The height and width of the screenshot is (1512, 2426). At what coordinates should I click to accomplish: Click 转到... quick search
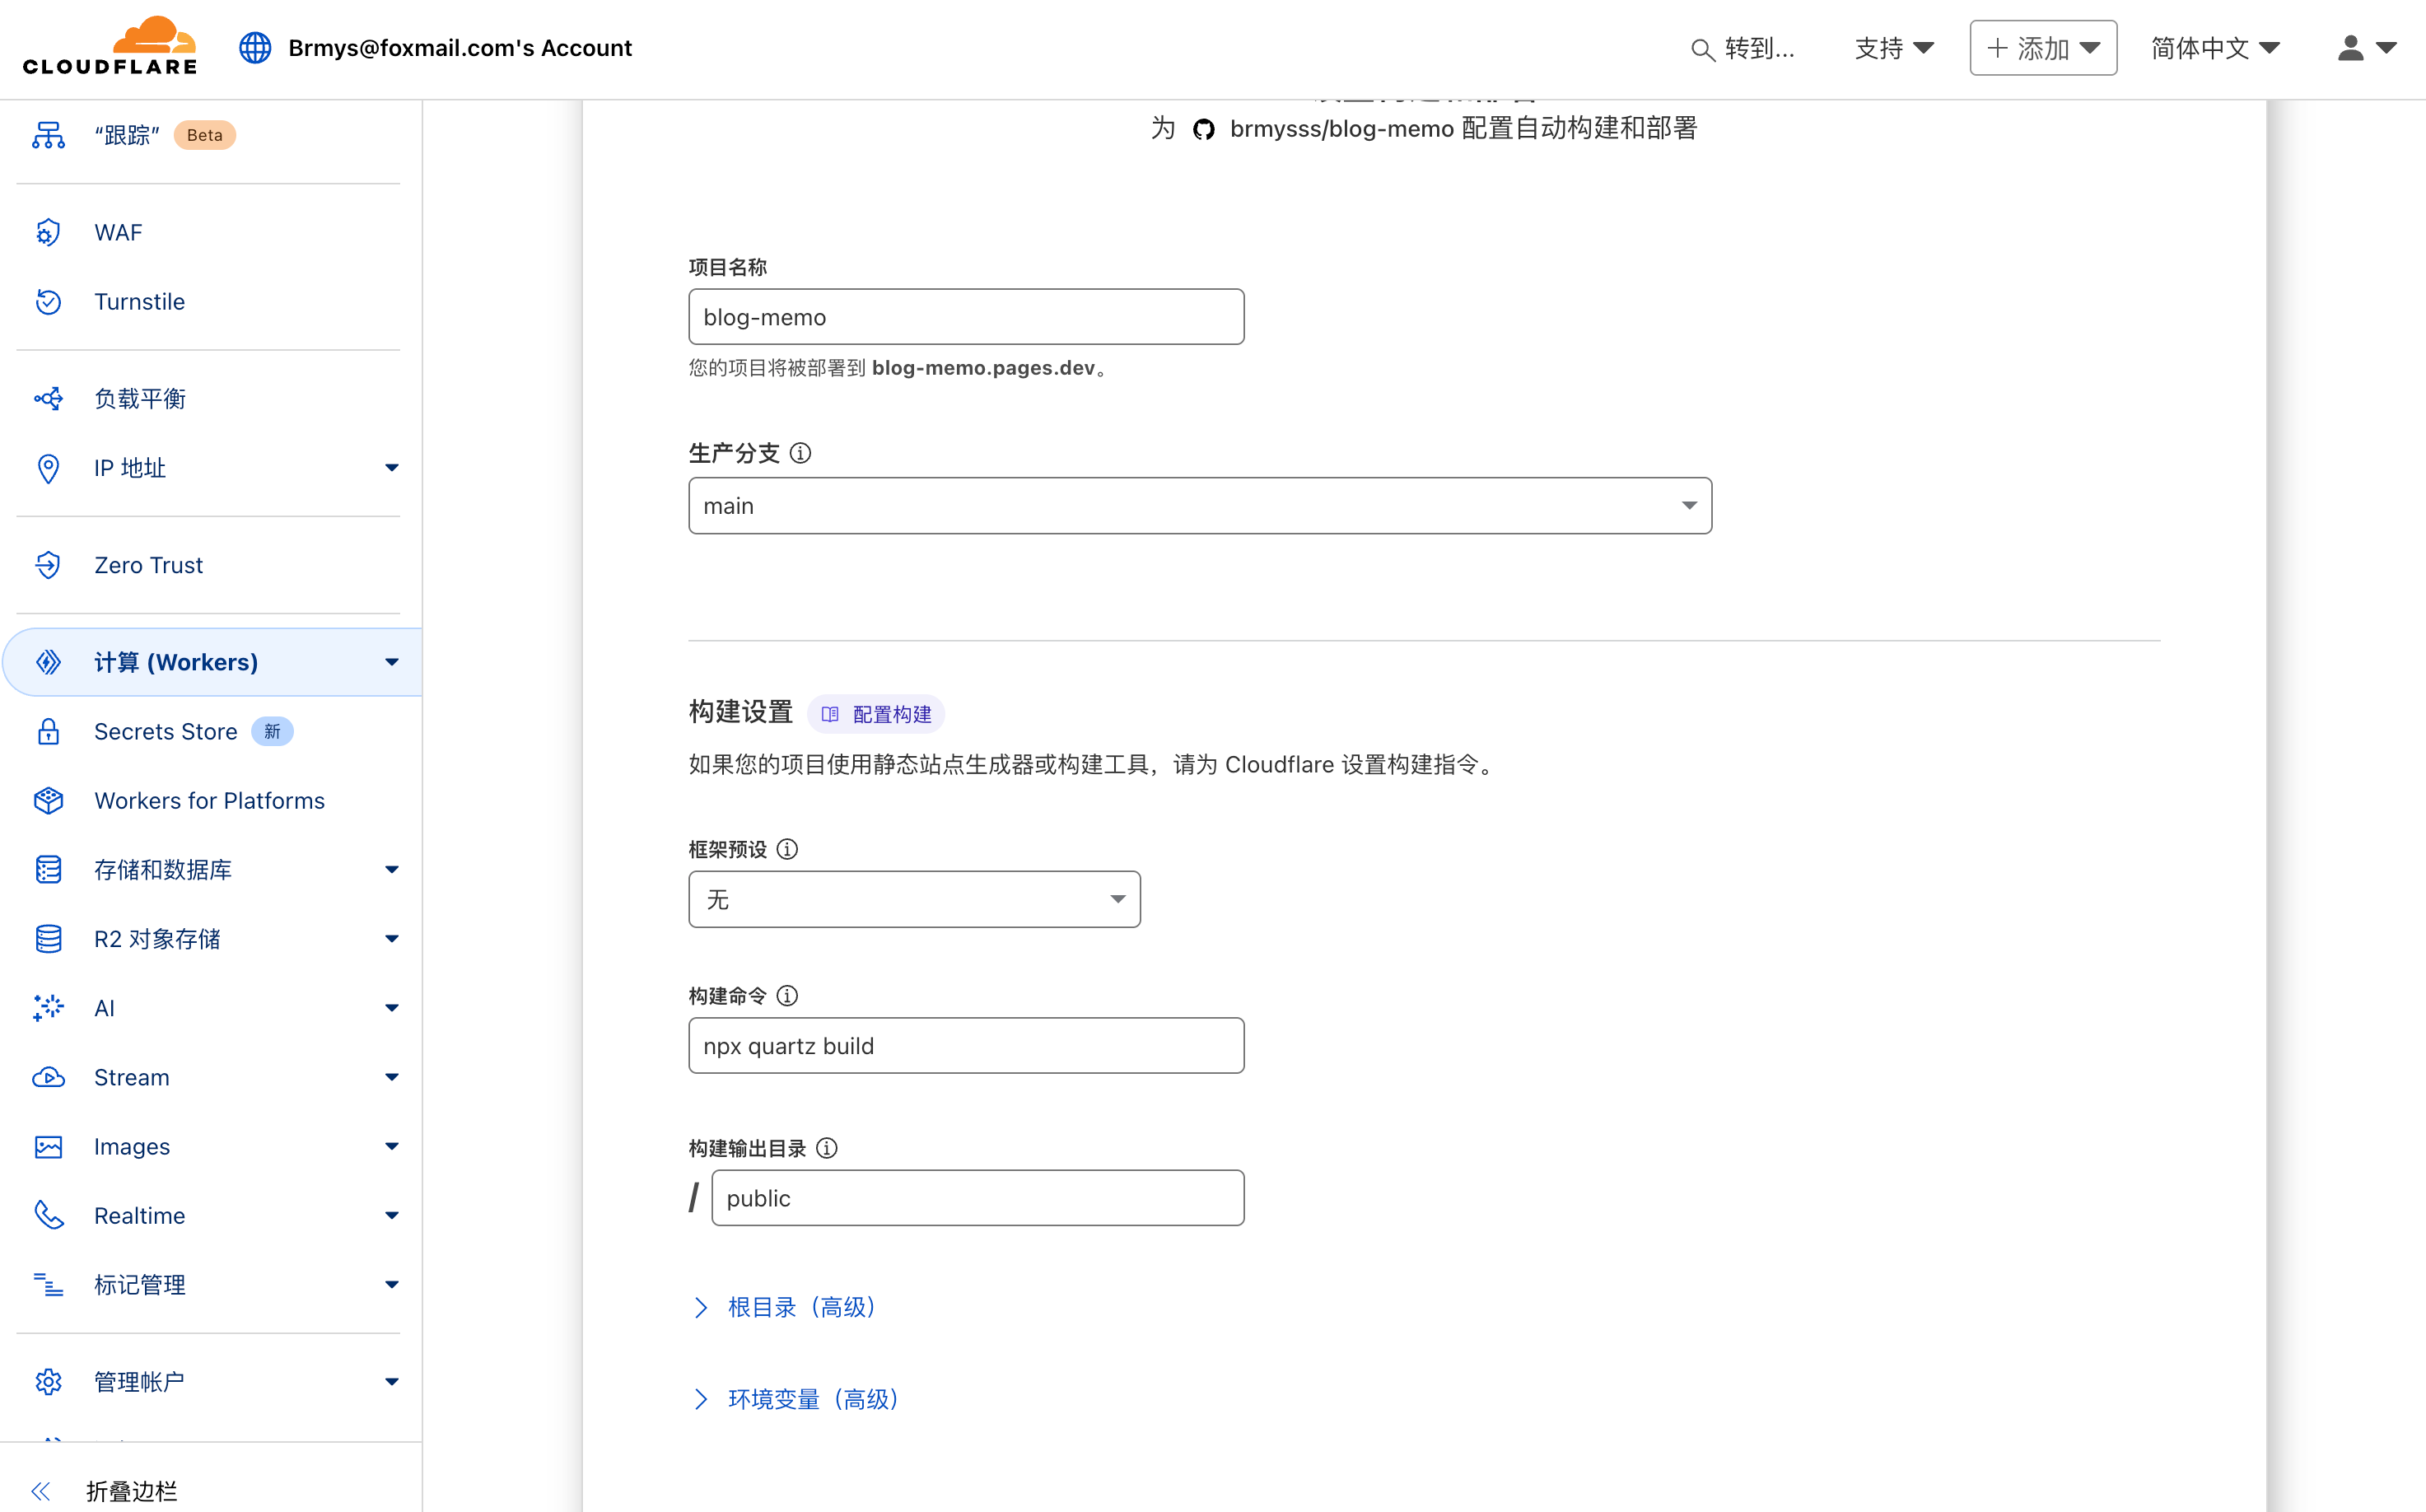point(1742,48)
